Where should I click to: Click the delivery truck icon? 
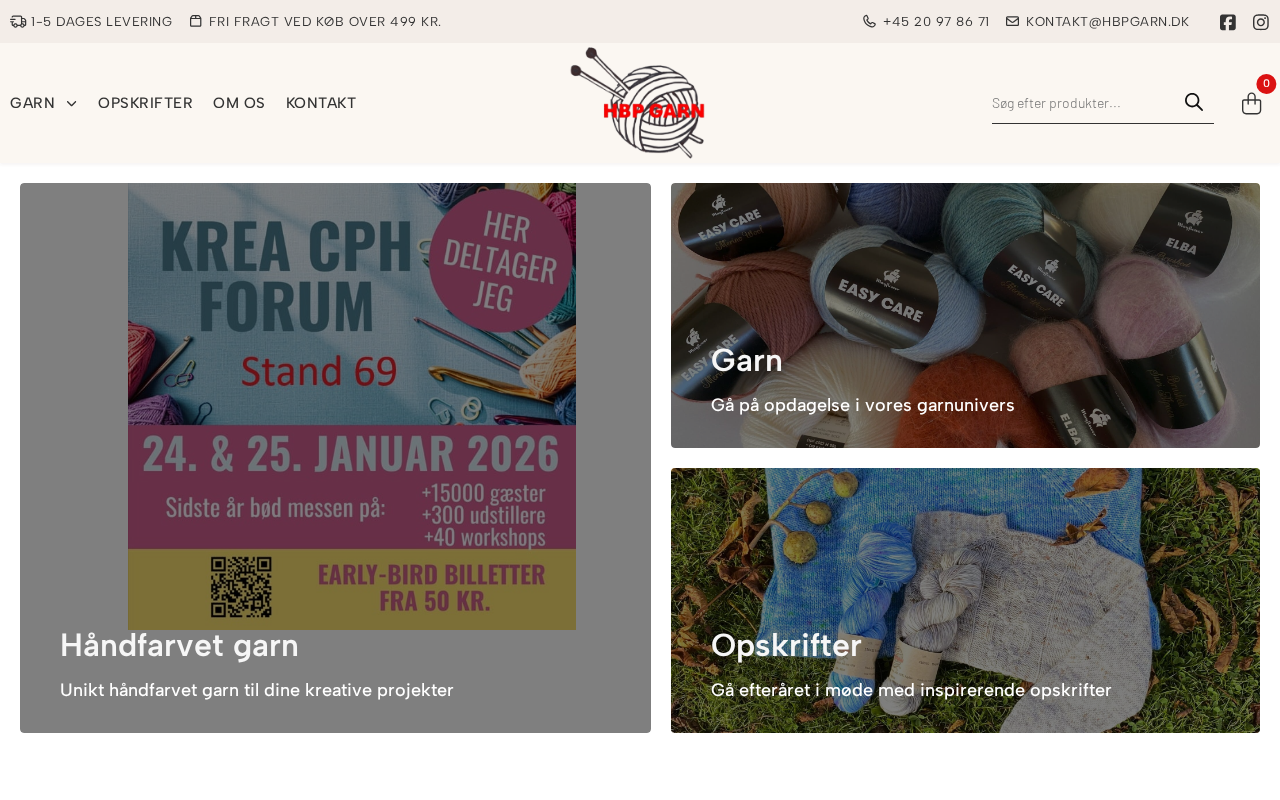tap(18, 21)
